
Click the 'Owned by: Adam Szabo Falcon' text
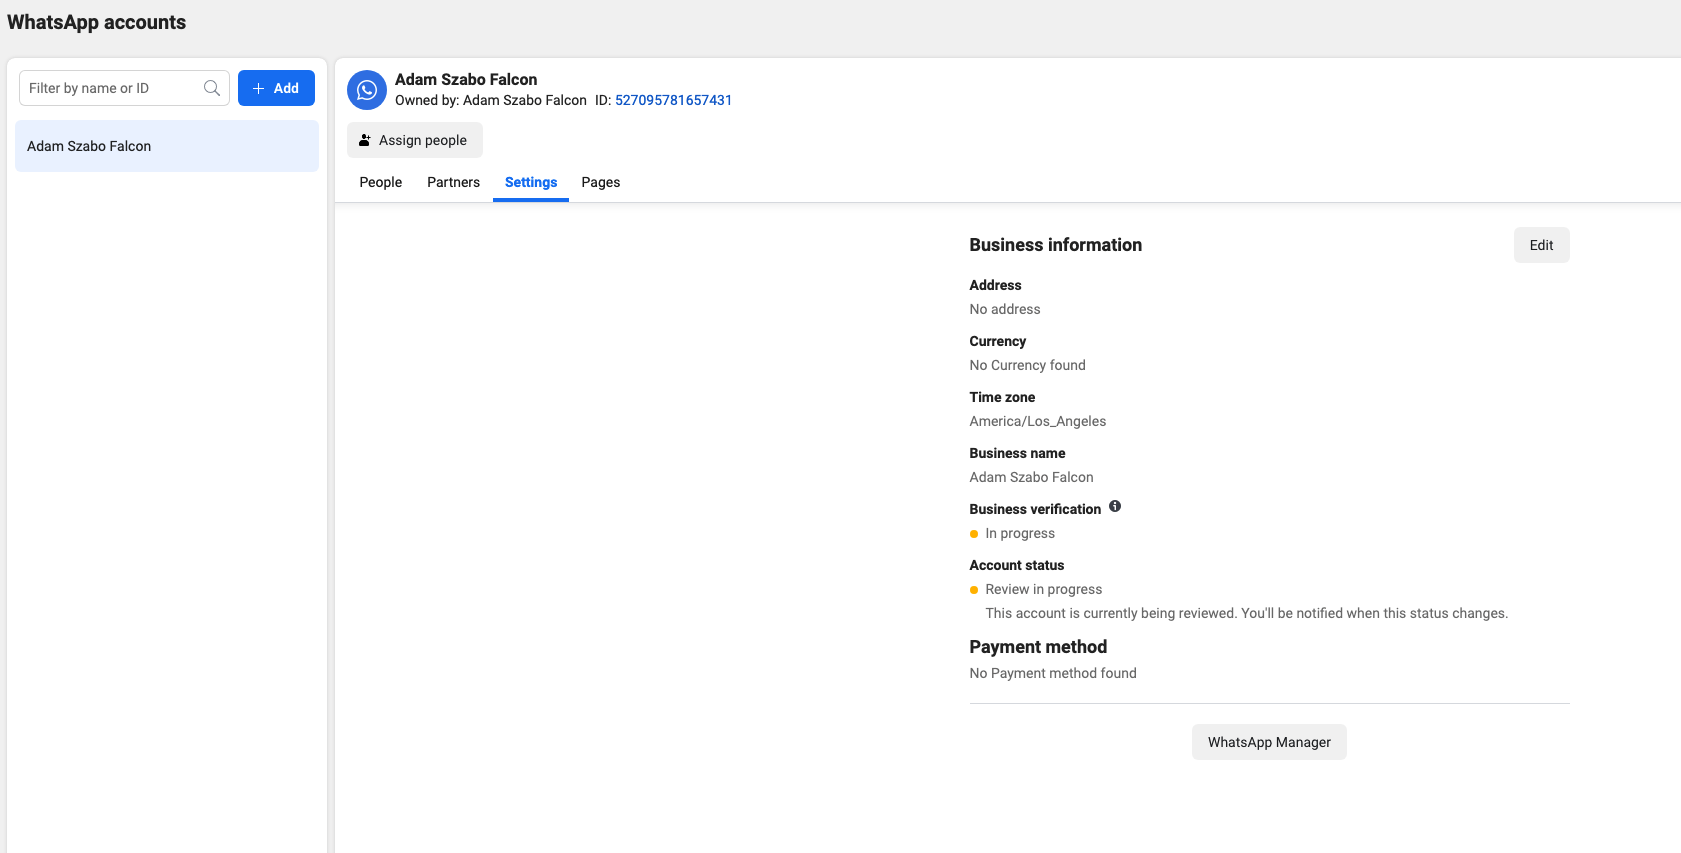tap(490, 100)
